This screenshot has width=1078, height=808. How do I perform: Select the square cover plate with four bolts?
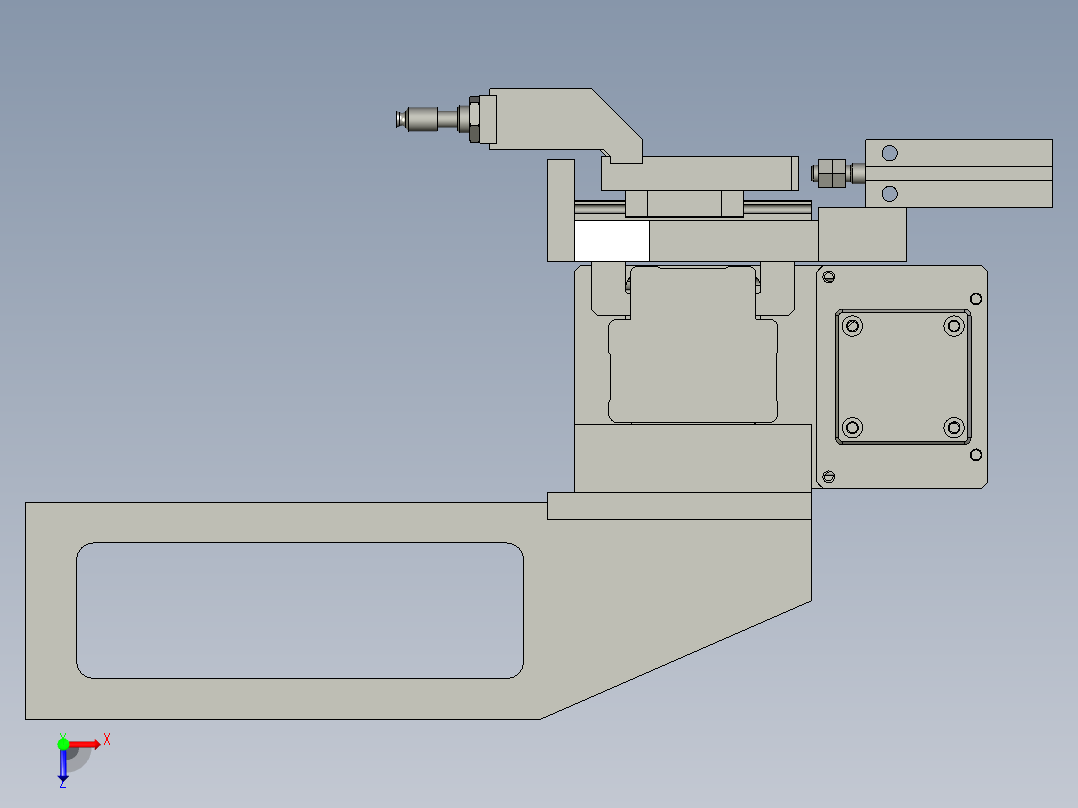click(x=903, y=377)
